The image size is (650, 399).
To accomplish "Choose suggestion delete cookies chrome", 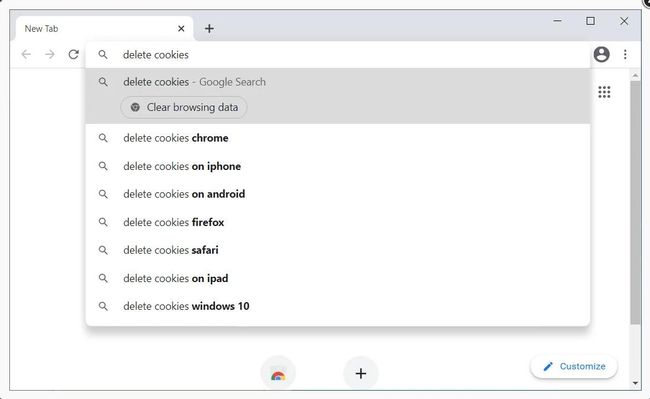I will tap(337, 138).
